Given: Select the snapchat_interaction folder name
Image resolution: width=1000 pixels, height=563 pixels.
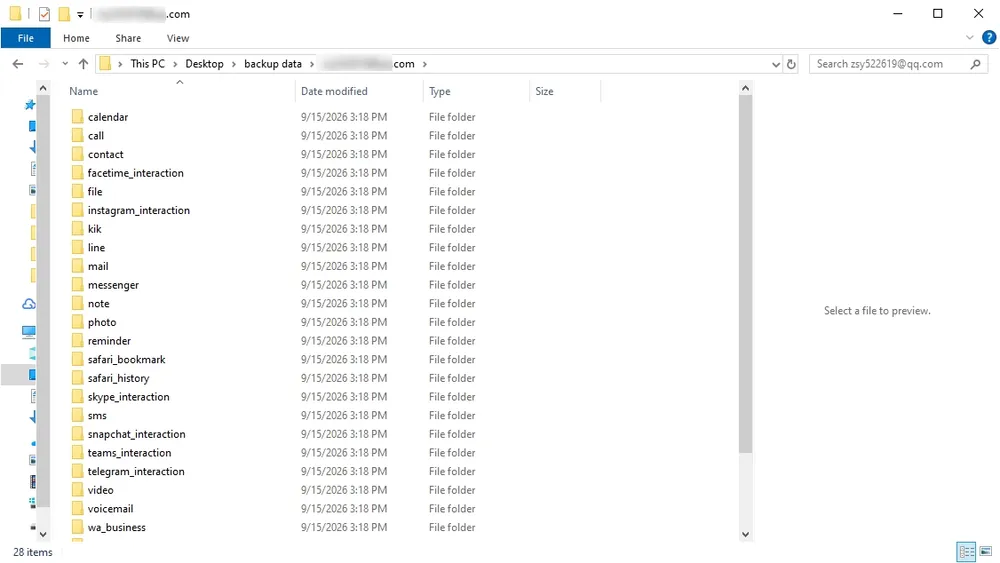Looking at the screenshot, I should click(136, 434).
